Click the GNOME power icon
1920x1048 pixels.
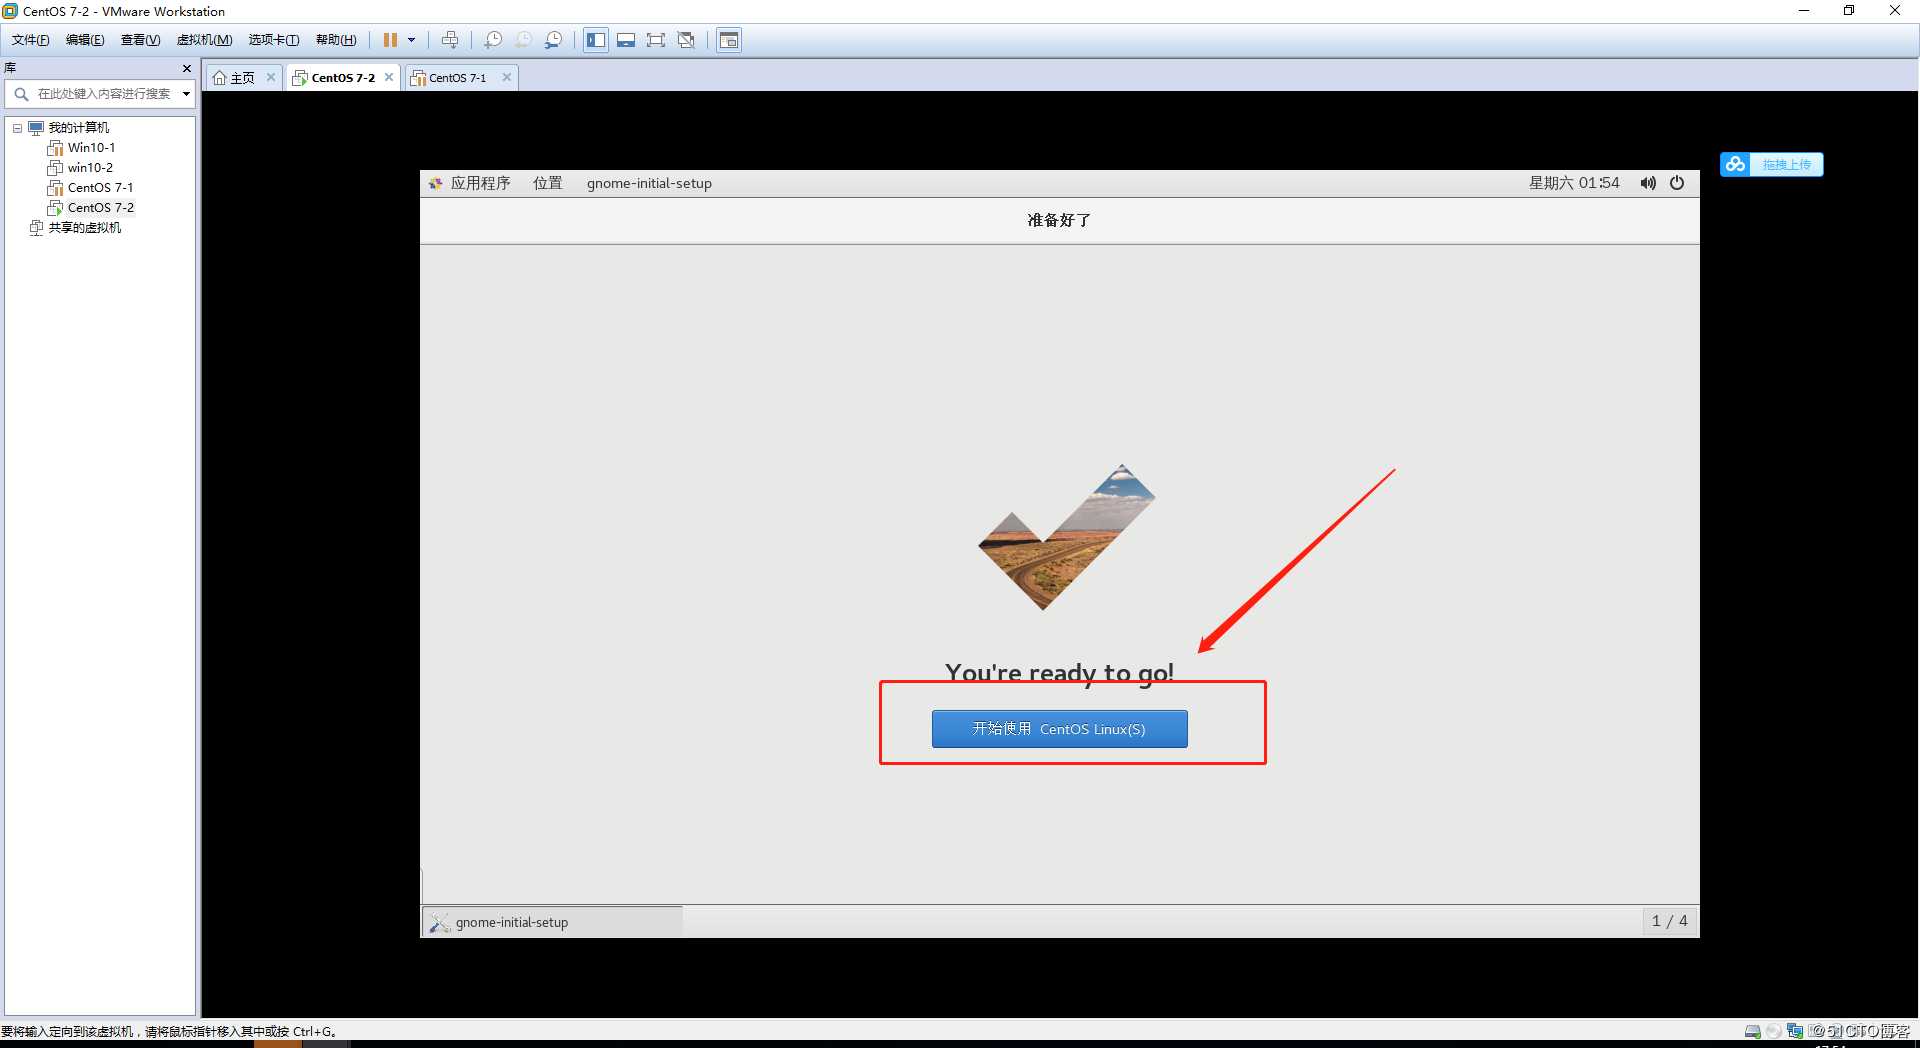coord(1677,183)
